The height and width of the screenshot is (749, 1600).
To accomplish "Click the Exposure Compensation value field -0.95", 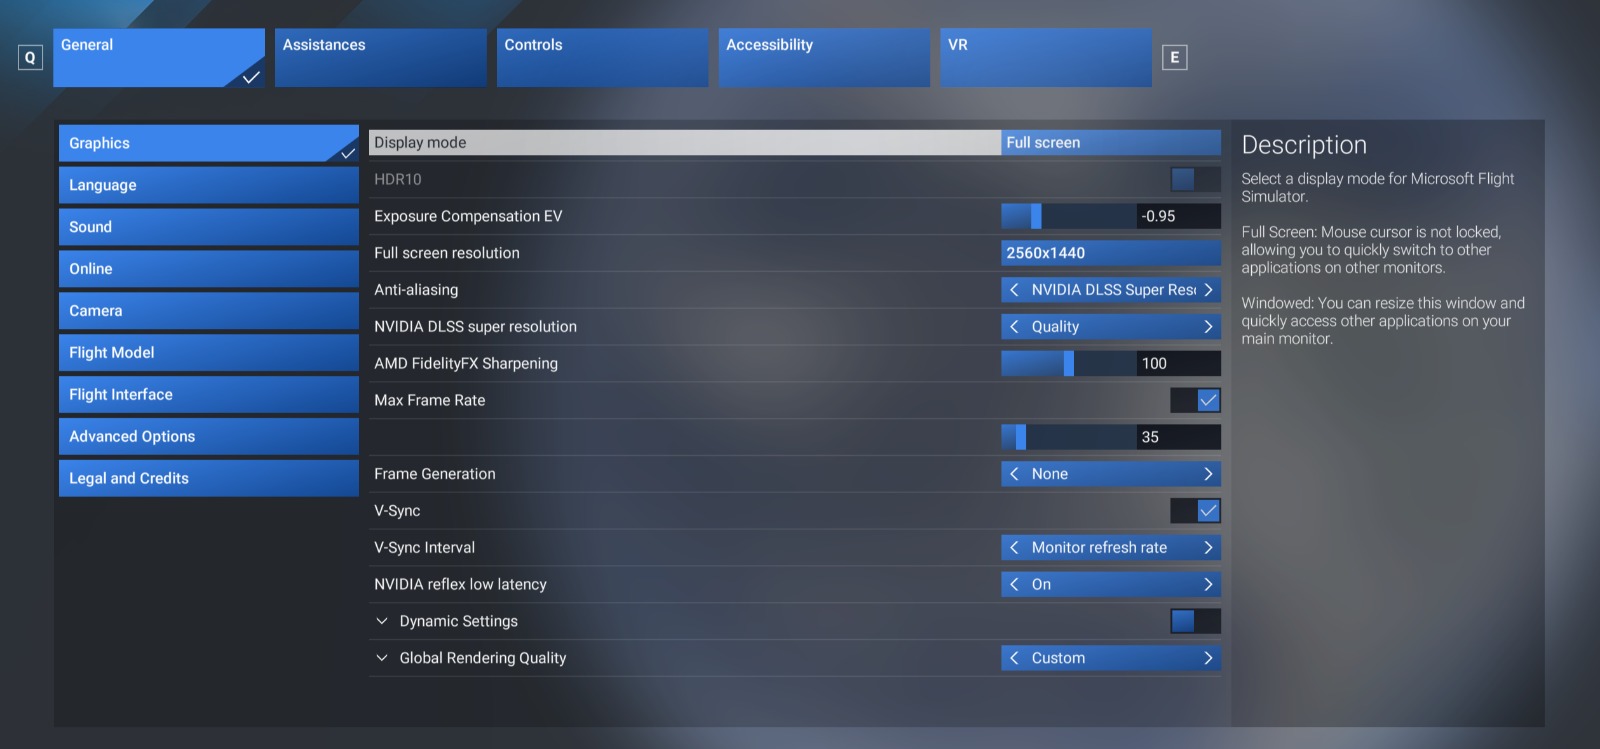I will [1179, 216].
